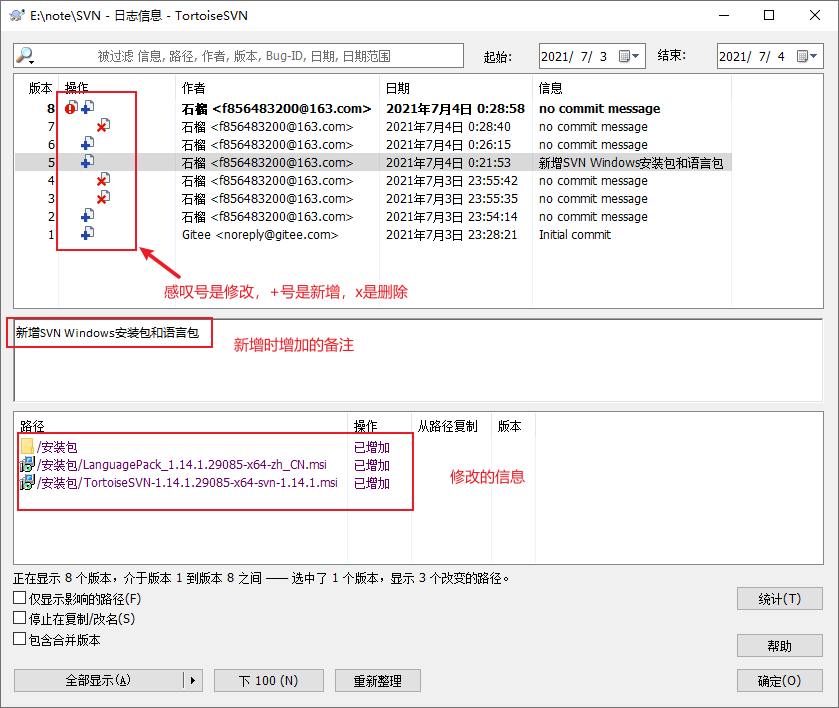Click the 从路径复制 column header
Viewport: 839px width, 708px height.
(447, 426)
